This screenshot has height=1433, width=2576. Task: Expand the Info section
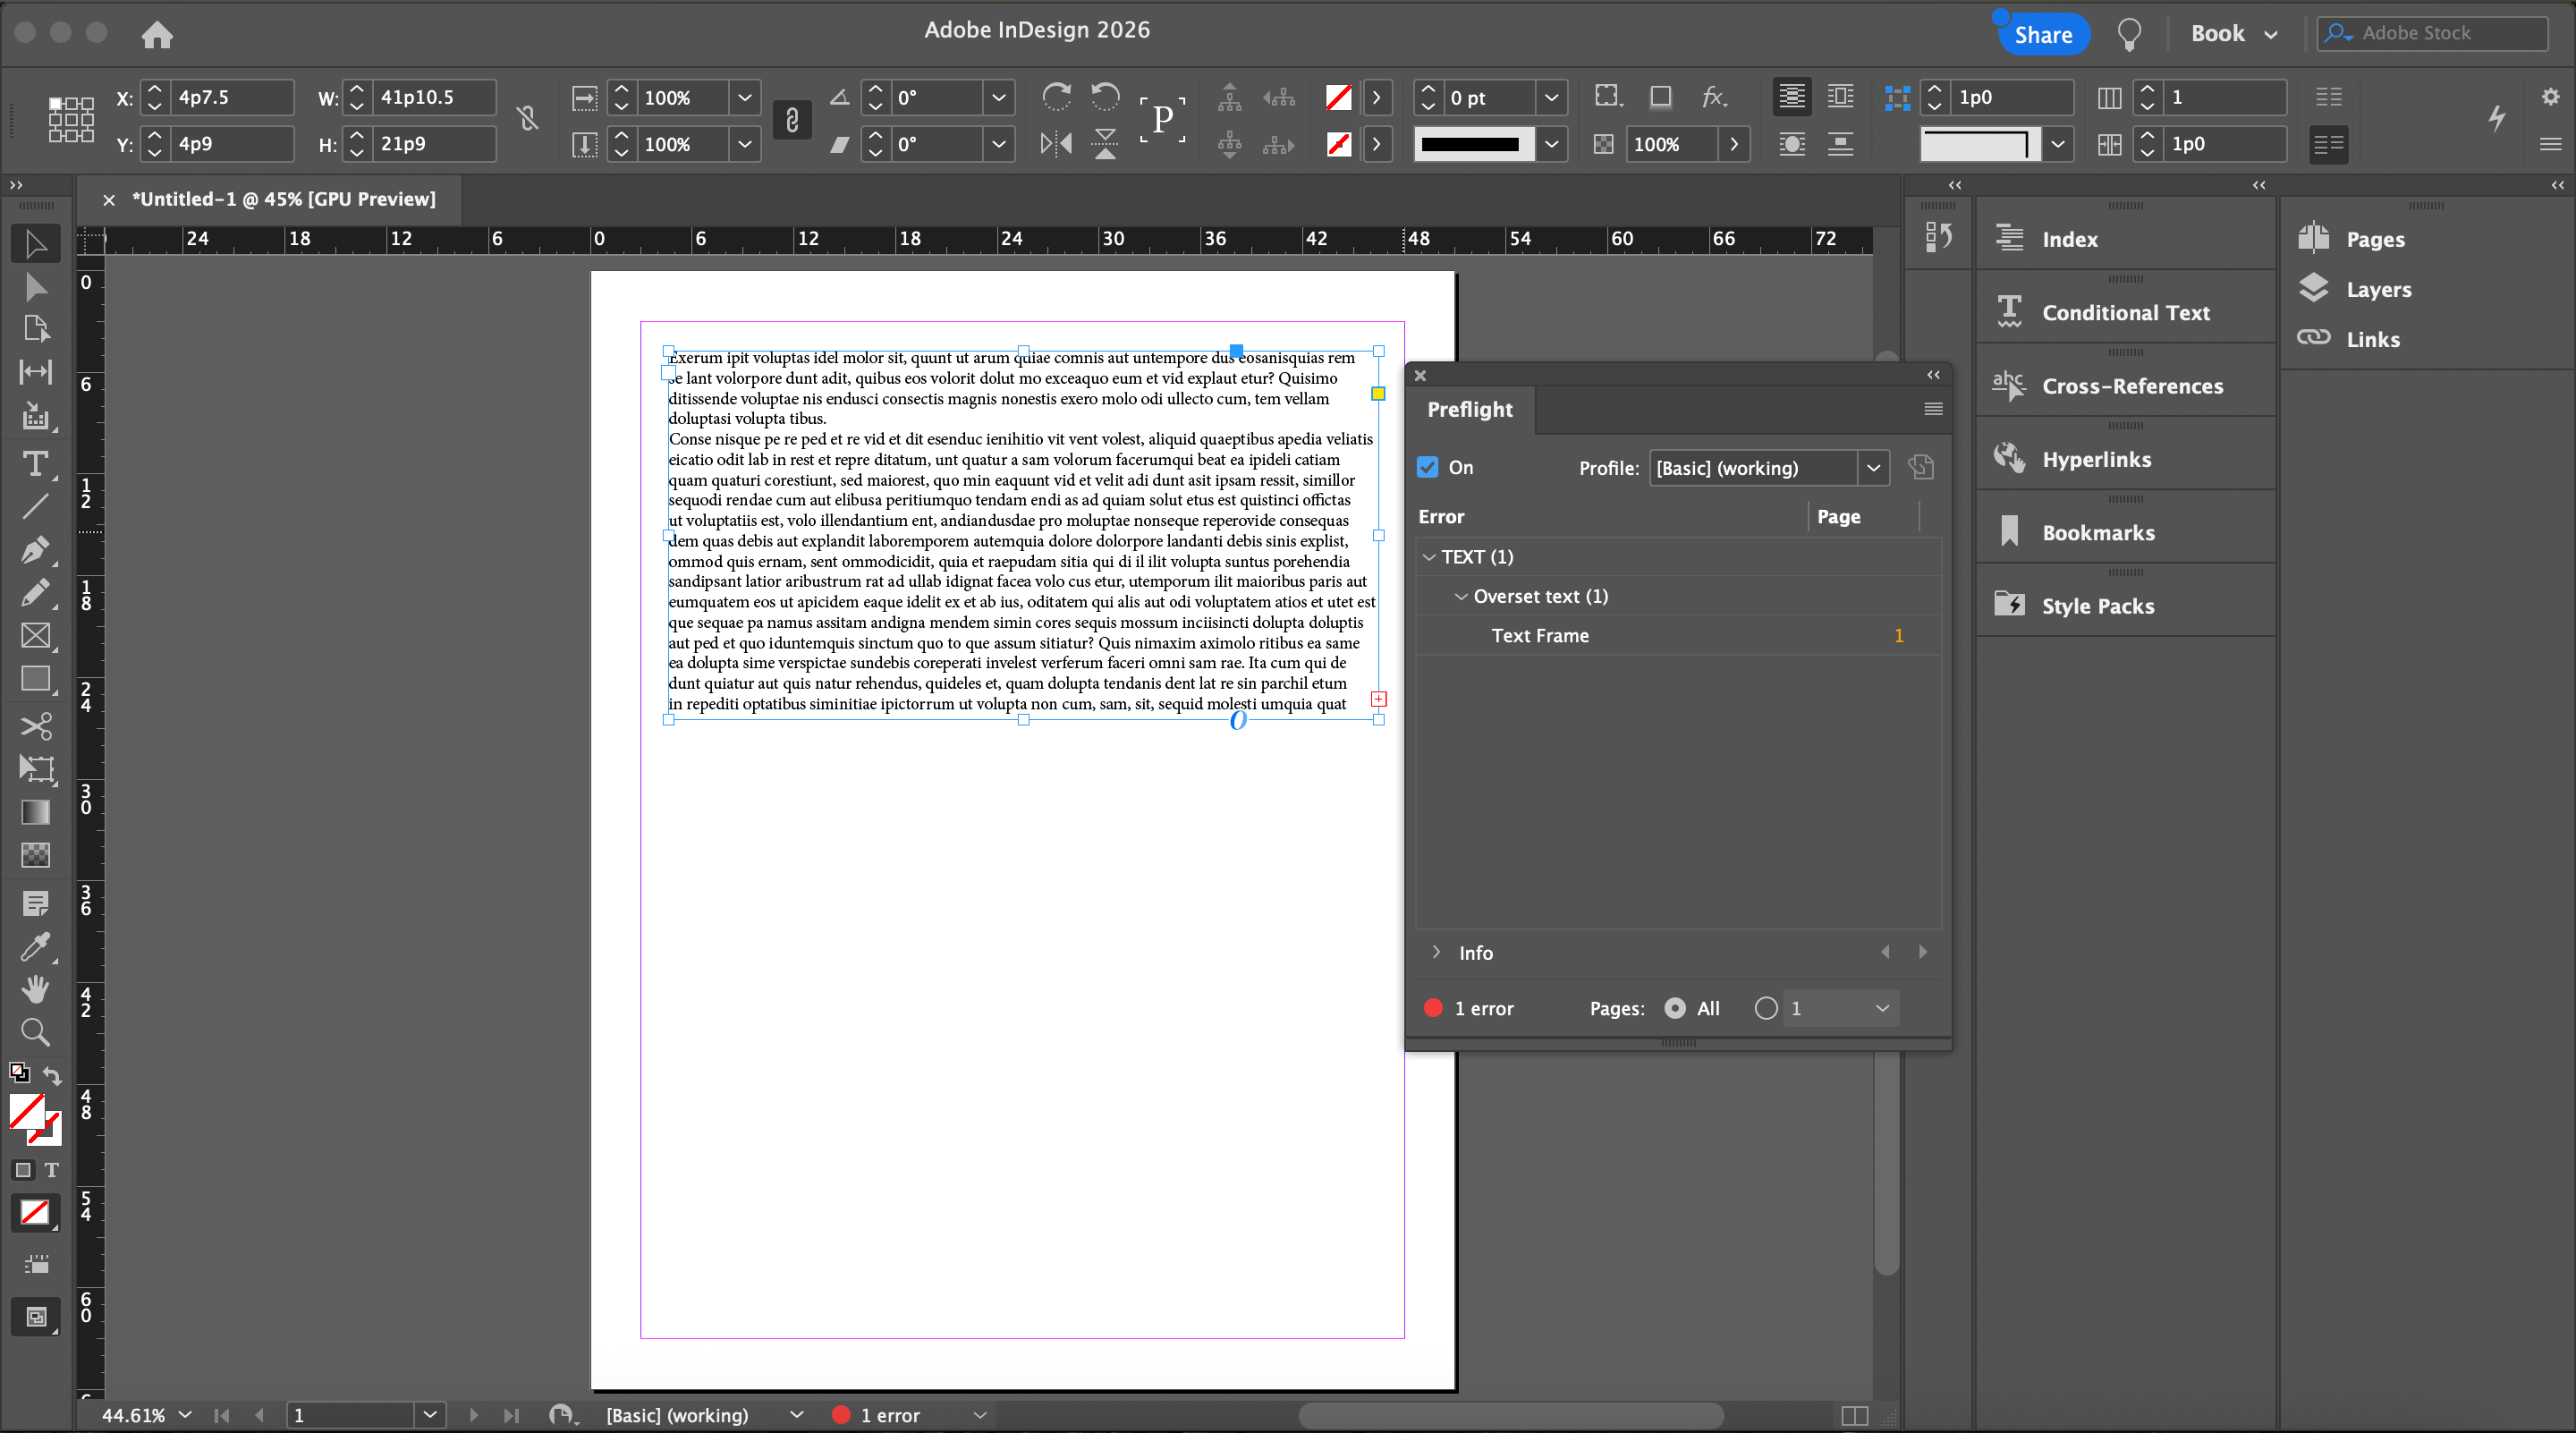pos(1436,952)
